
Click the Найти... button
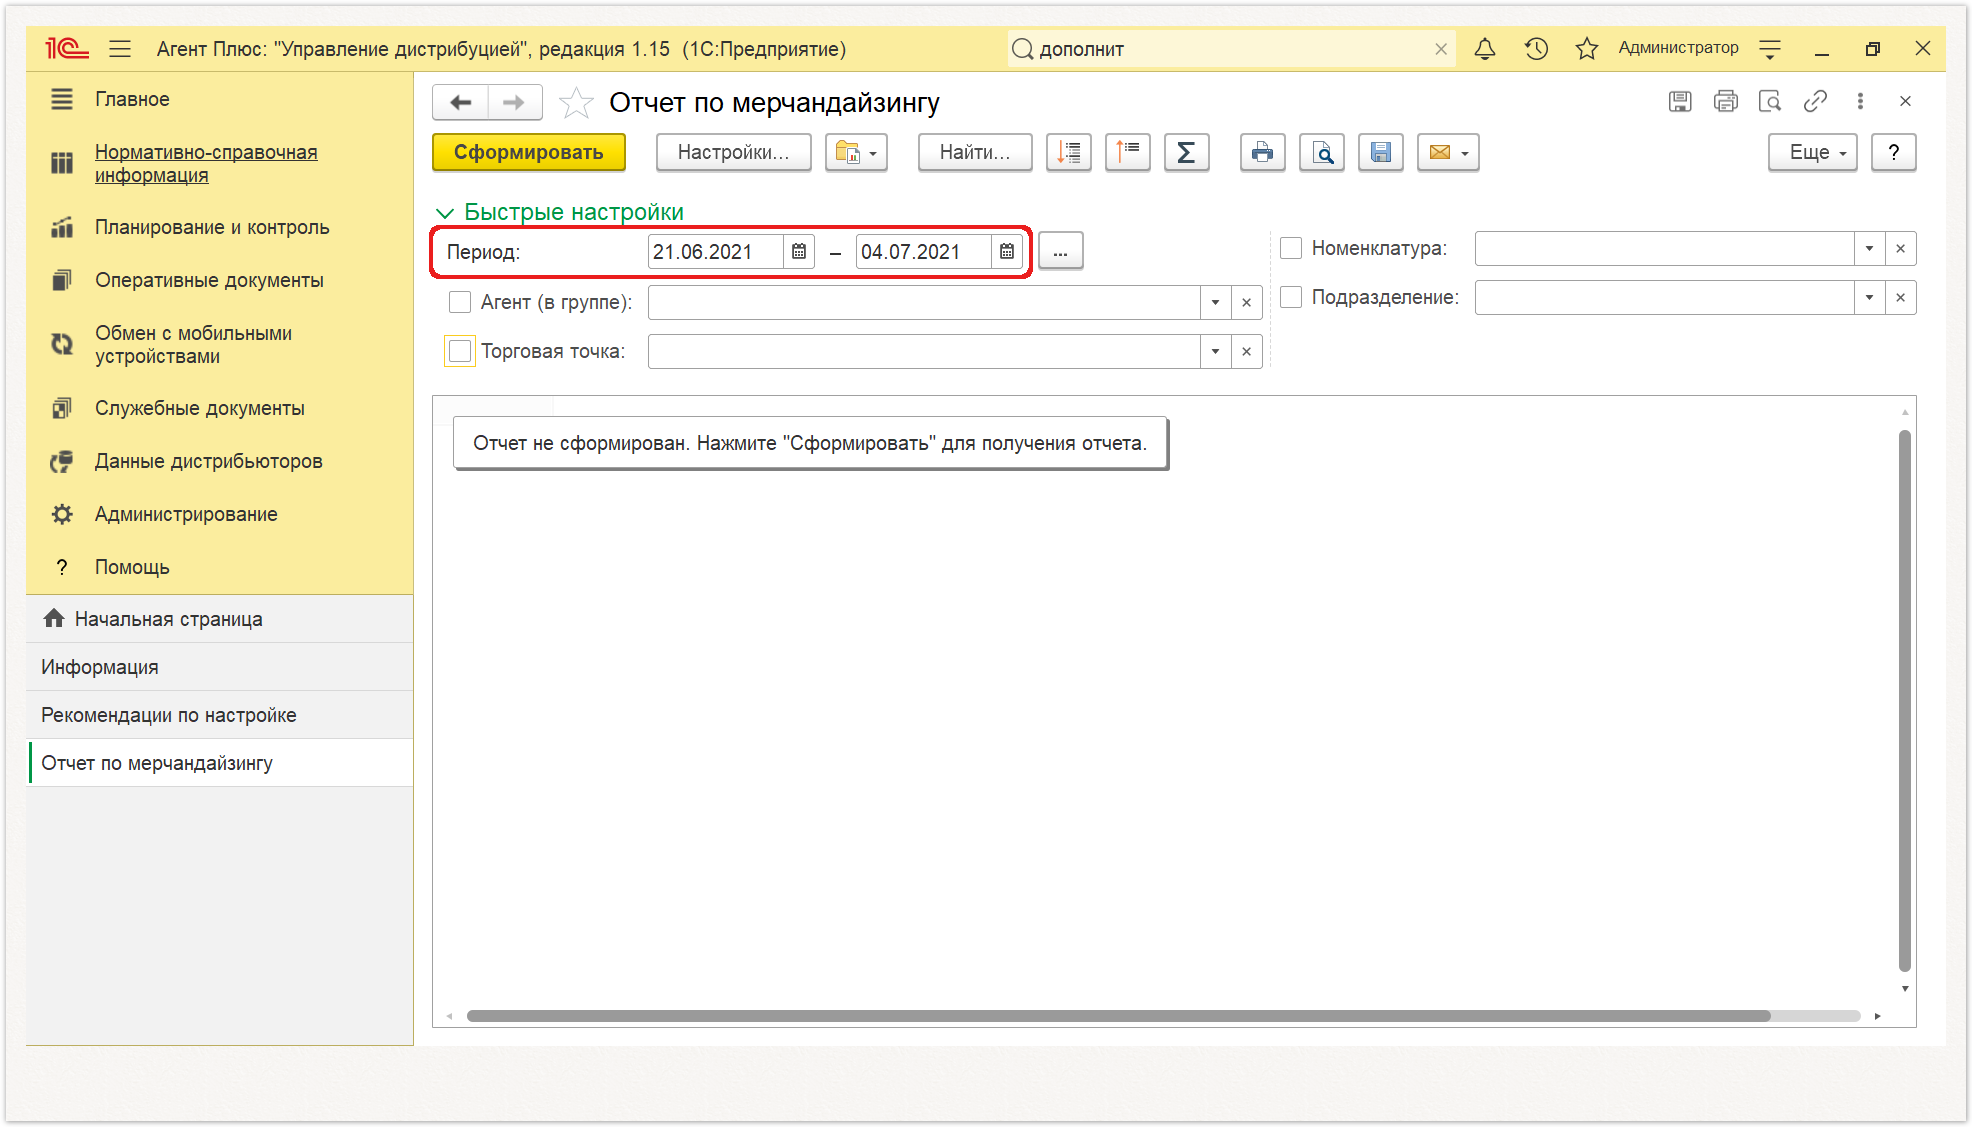(x=975, y=152)
